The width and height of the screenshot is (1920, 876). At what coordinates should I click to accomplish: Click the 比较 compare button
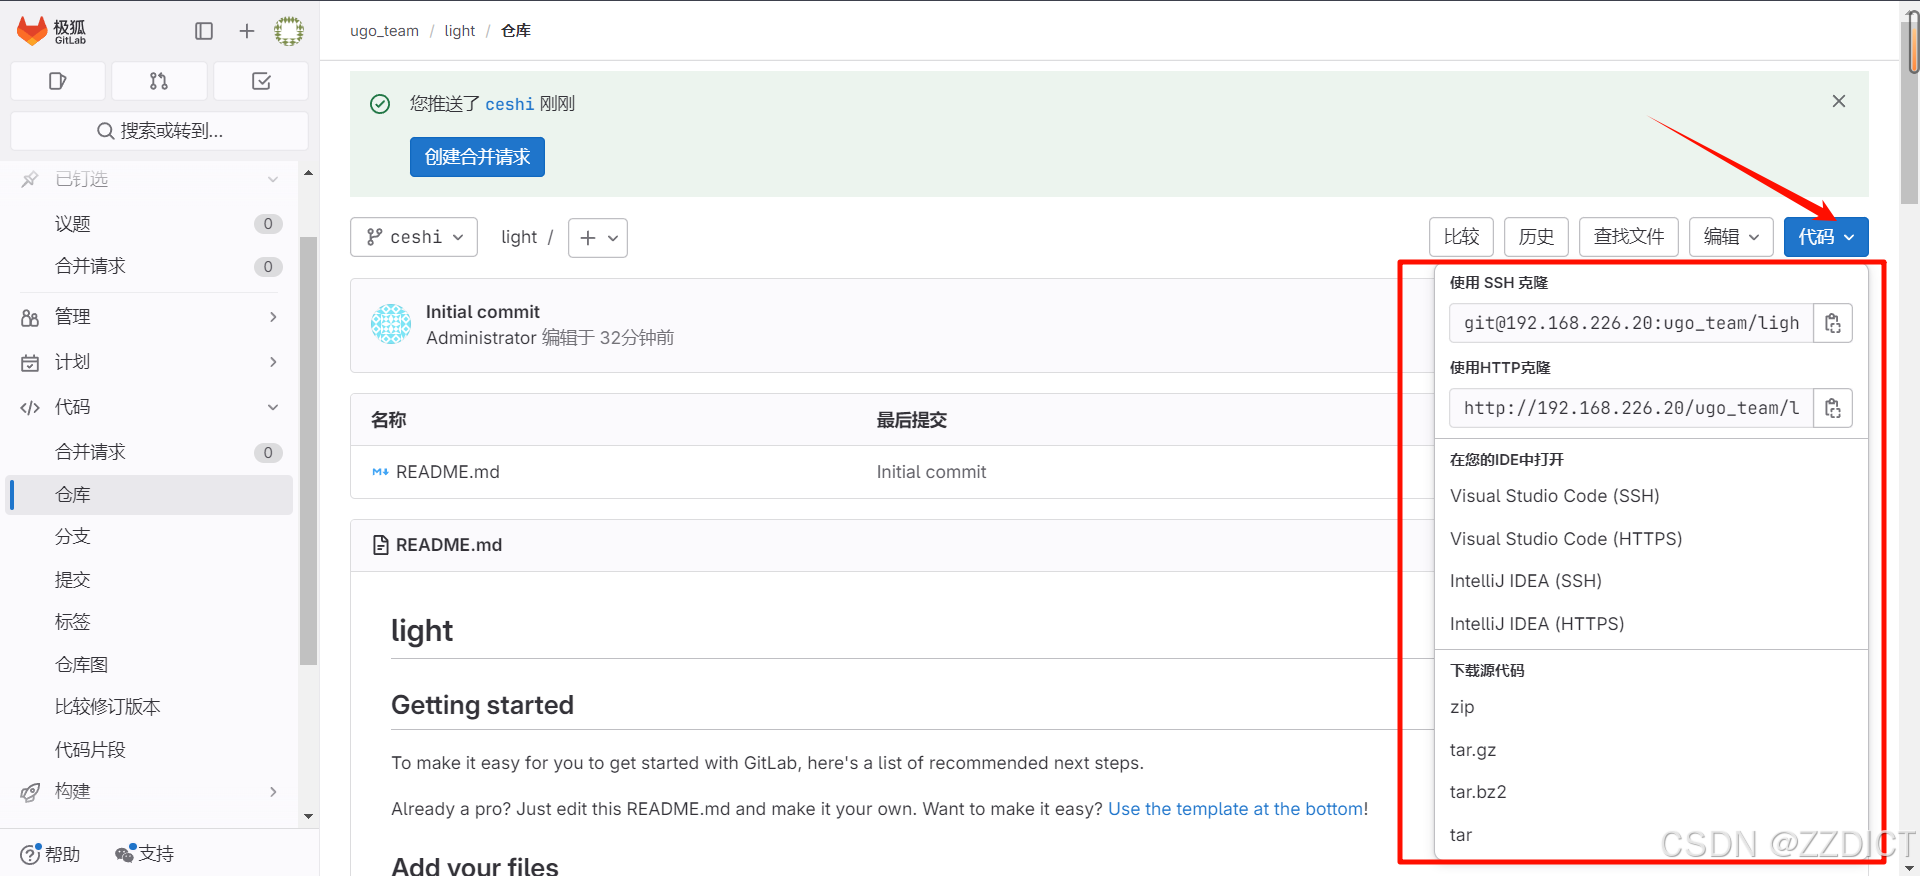[x=1461, y=237]
